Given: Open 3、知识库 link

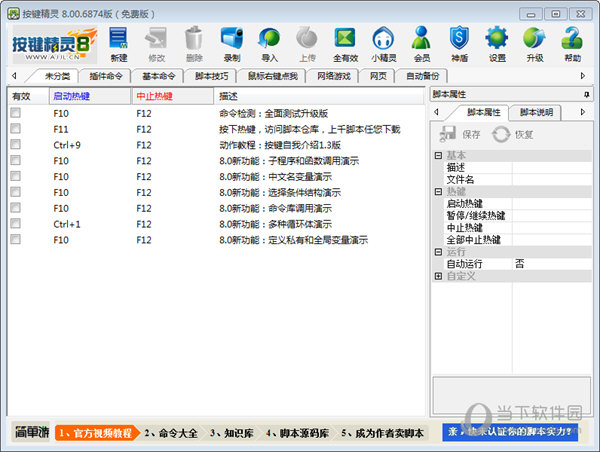Looking at the screenshot, I should tap(232, 433).
